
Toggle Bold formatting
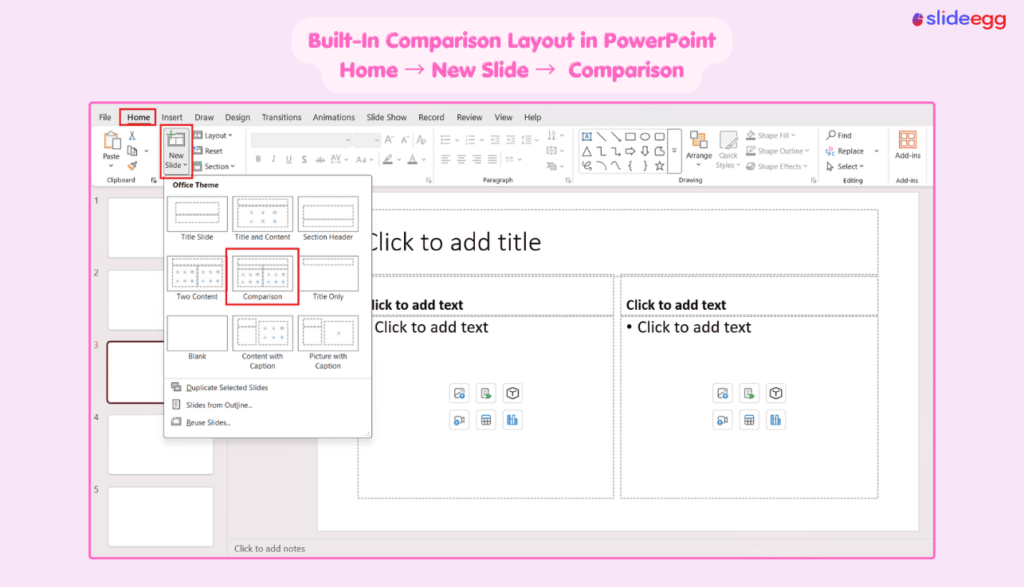tap(258, 159)
